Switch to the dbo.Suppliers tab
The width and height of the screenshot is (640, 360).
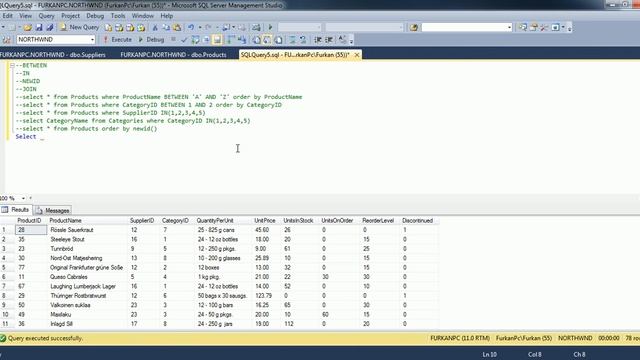(x=53, y=55)
